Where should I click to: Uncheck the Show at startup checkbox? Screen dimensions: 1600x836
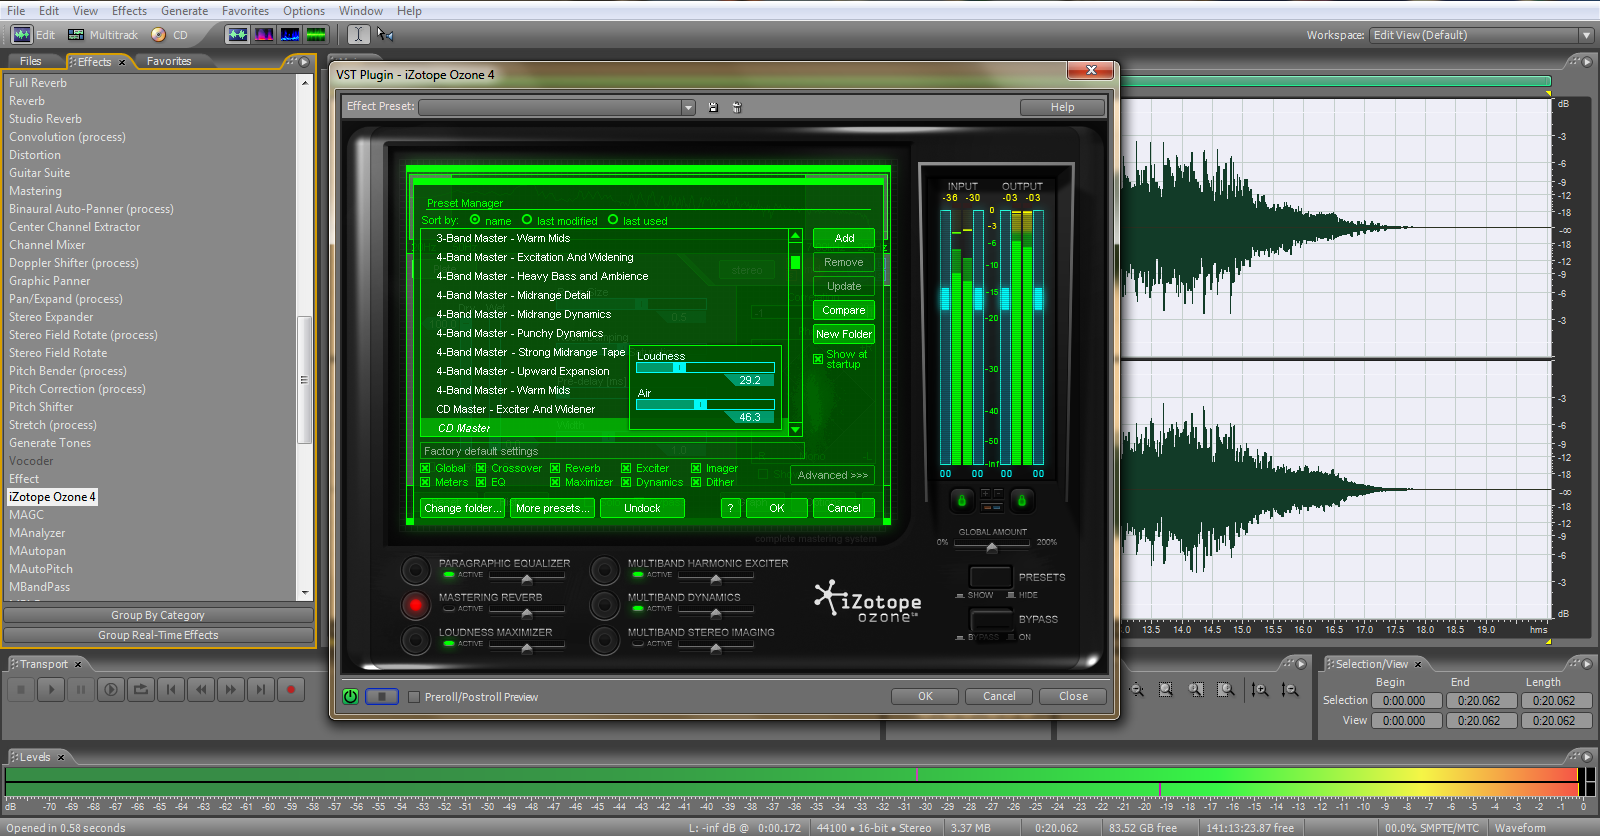point(818,359)
